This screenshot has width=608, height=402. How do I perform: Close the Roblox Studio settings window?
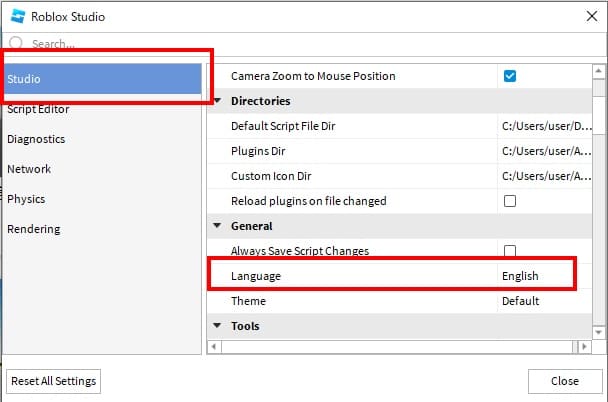click(x=592, y=16)
